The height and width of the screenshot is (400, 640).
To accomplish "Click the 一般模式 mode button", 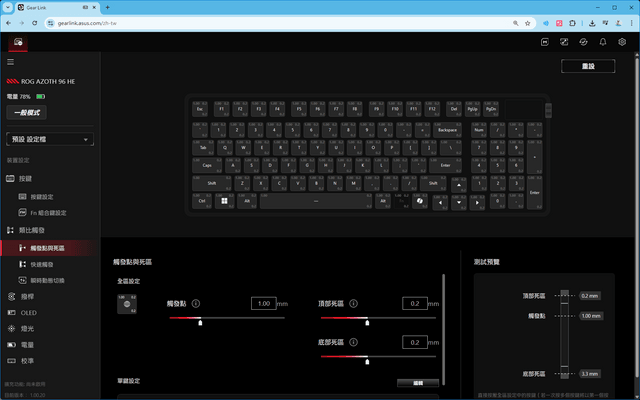I will [27, 112].
